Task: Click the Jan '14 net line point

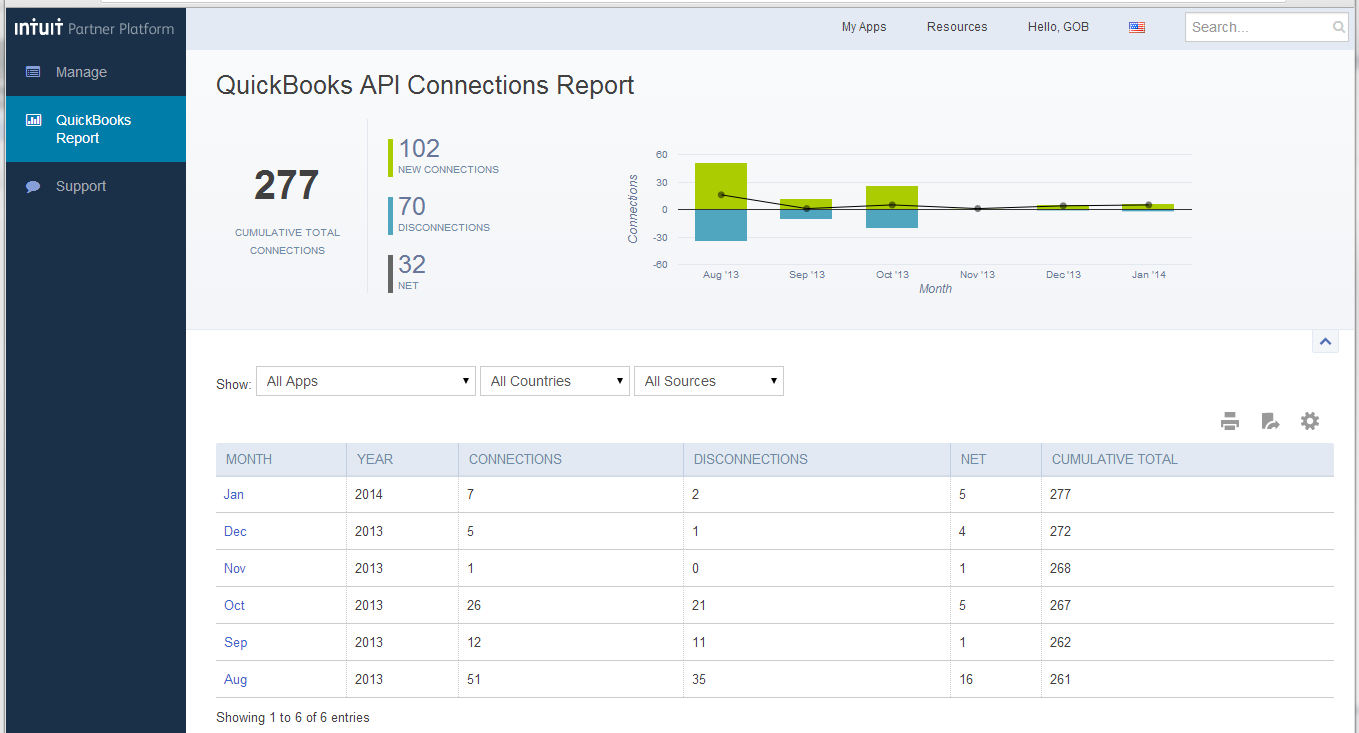Action: click(x=1148, y=205)
